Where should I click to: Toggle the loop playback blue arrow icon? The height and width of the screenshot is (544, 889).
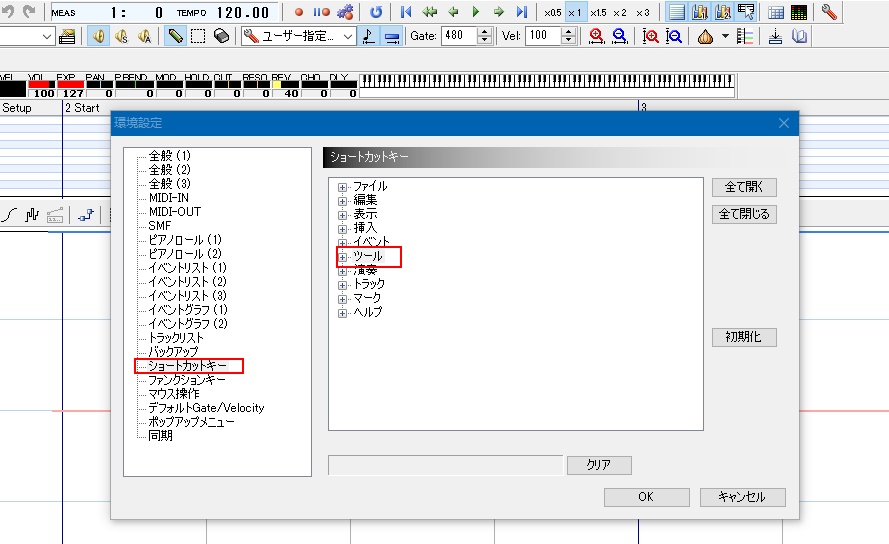click(x=376, y=12)
